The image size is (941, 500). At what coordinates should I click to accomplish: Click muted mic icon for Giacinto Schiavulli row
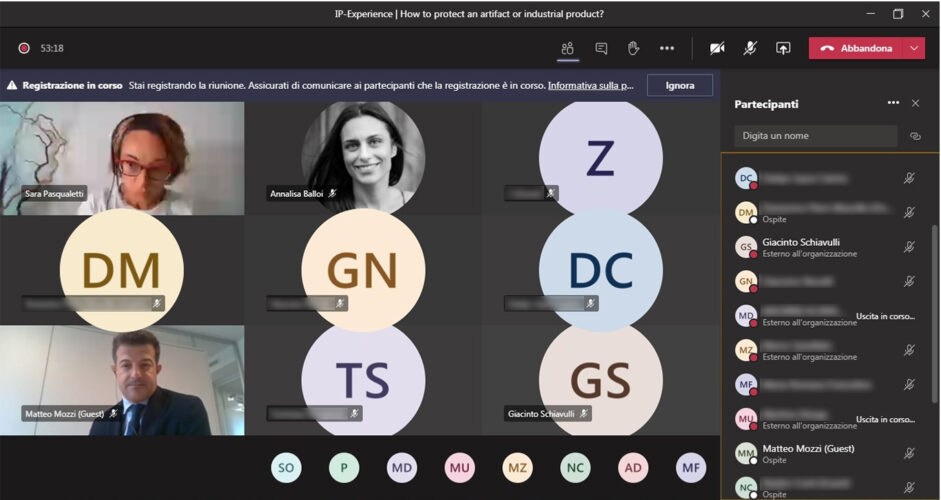pyautogui.click(x=909, y=247)
